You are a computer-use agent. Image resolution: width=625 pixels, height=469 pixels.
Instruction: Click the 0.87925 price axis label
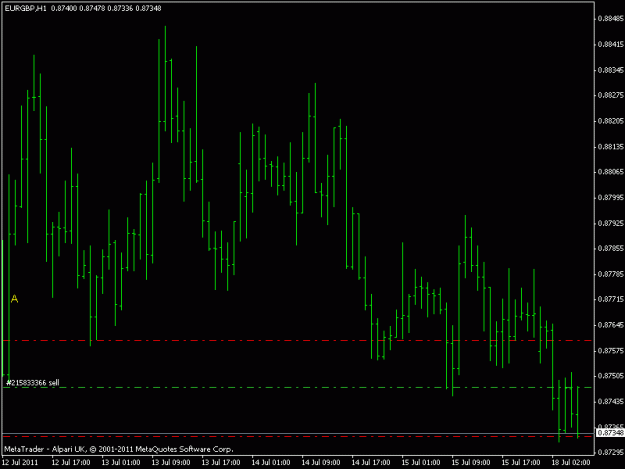(611, 223)
